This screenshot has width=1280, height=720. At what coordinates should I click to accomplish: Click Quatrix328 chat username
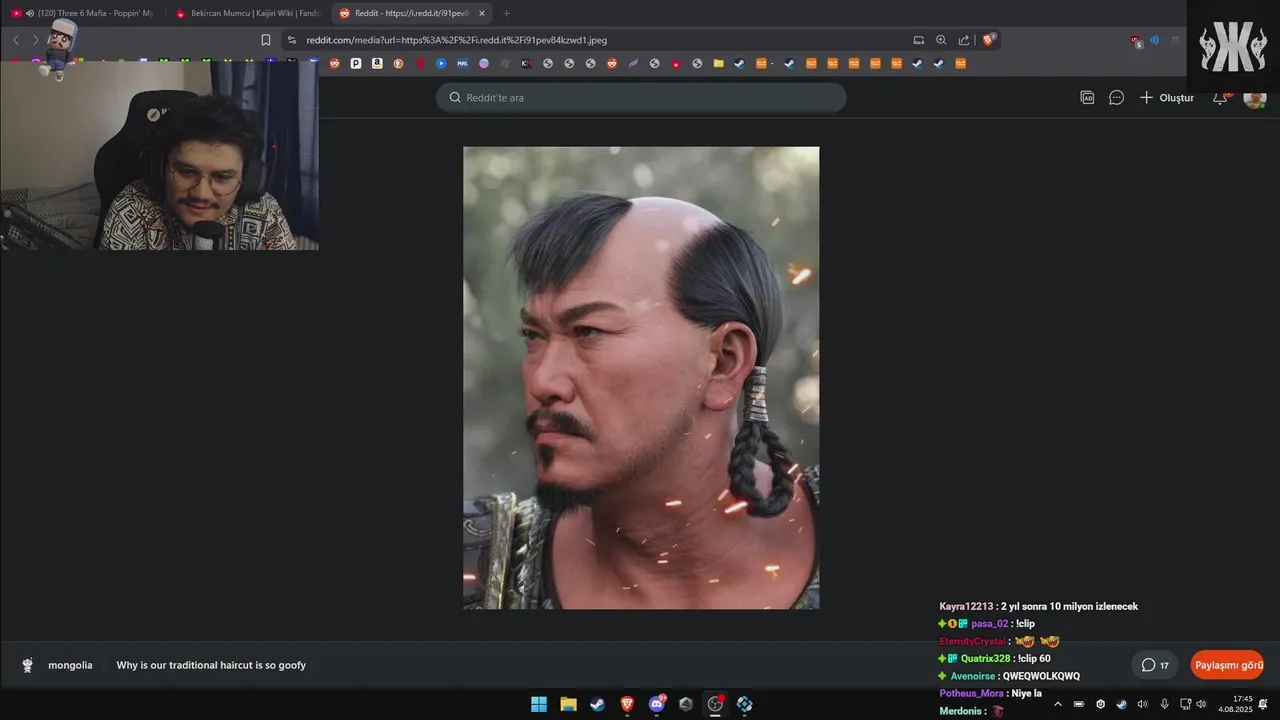985,658
